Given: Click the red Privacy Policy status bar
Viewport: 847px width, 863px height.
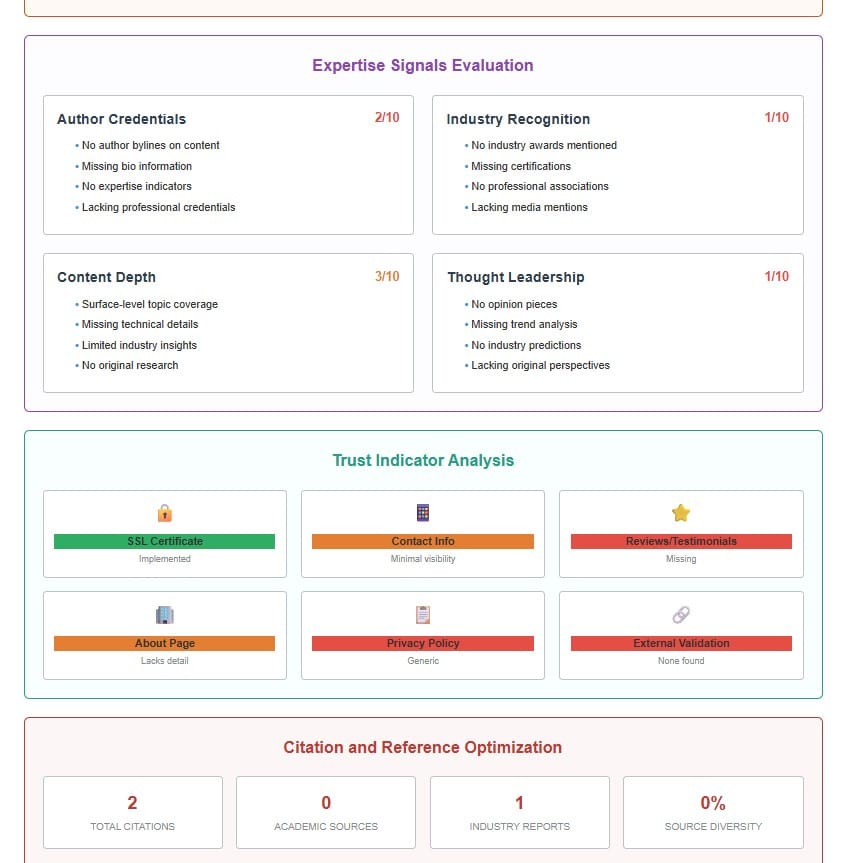Looking at the screenshot, I should pos(423,643).
